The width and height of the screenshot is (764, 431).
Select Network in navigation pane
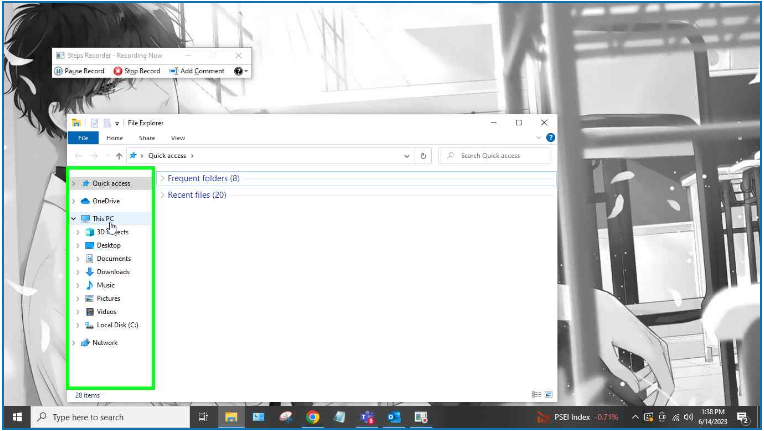(105, 343)
